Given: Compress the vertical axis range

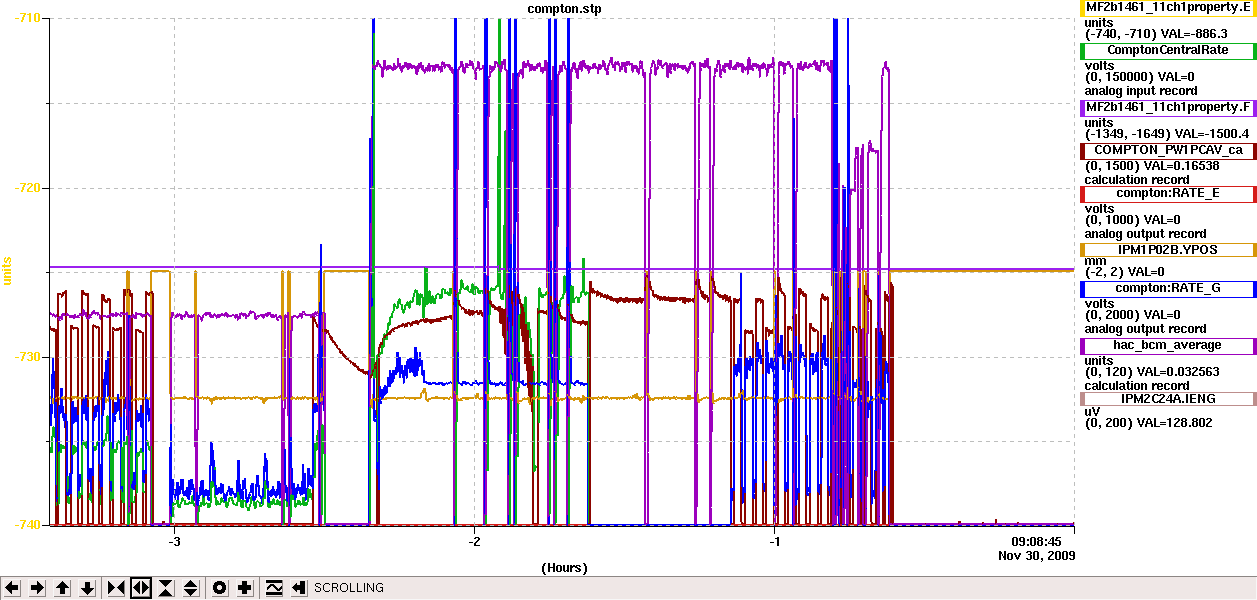Looking at the screenshot, I should (x=166, y=588).
